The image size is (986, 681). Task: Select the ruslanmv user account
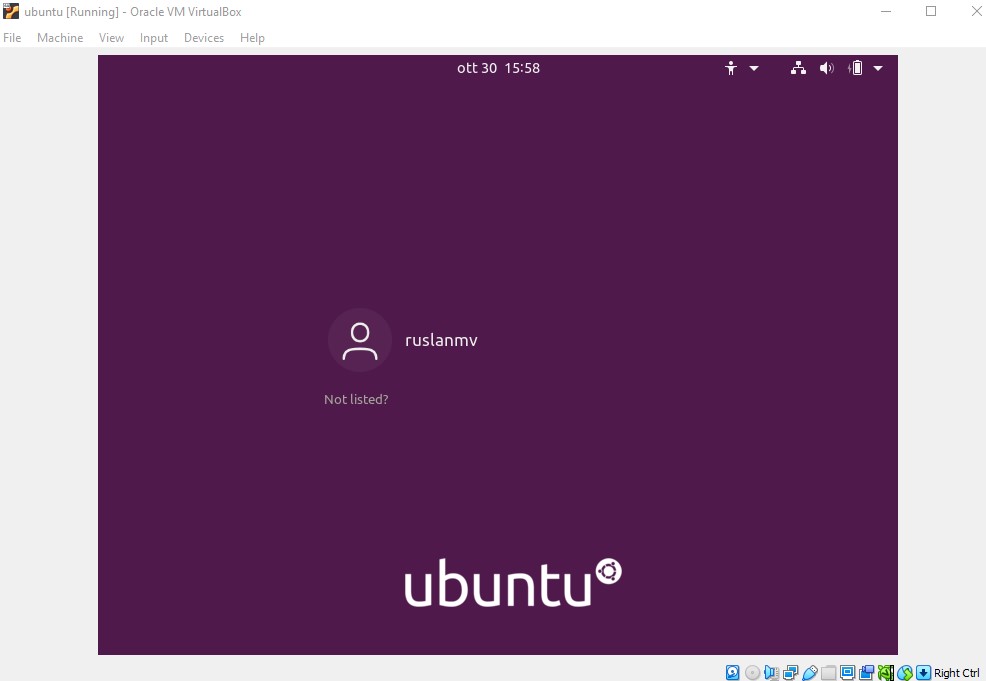click(441, 340)
